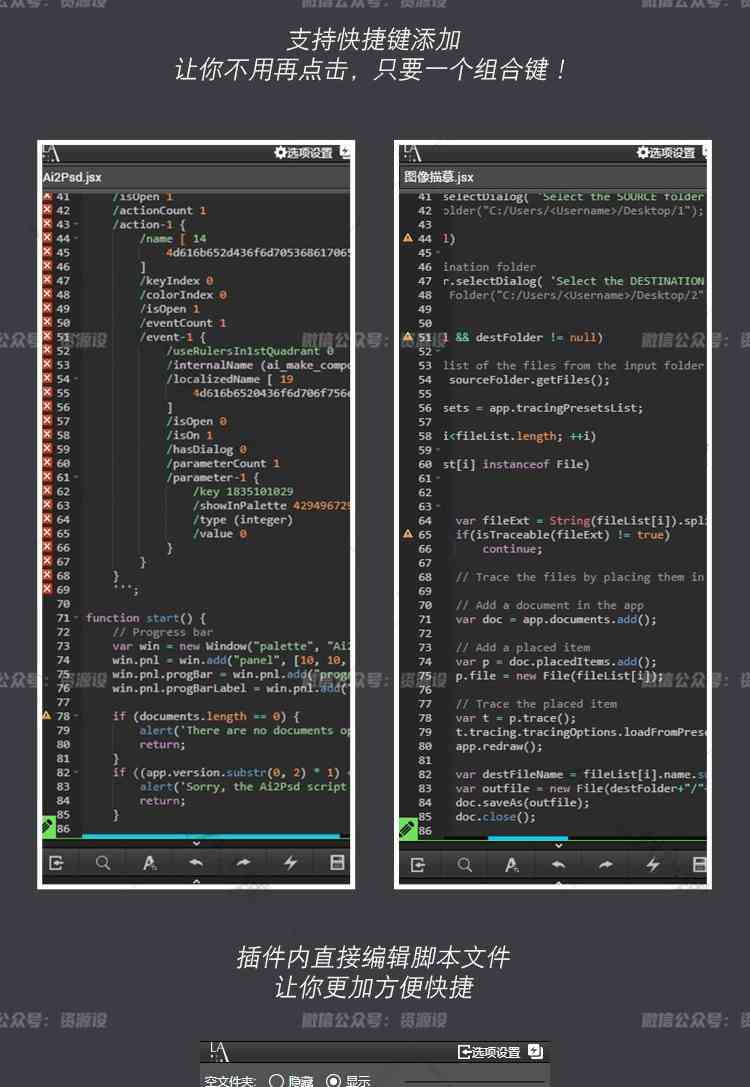Click the horizontal scrollbar in 图像描摹.jsx editor
Viewport: 750px width, 1087px height.
pos(527,838)
